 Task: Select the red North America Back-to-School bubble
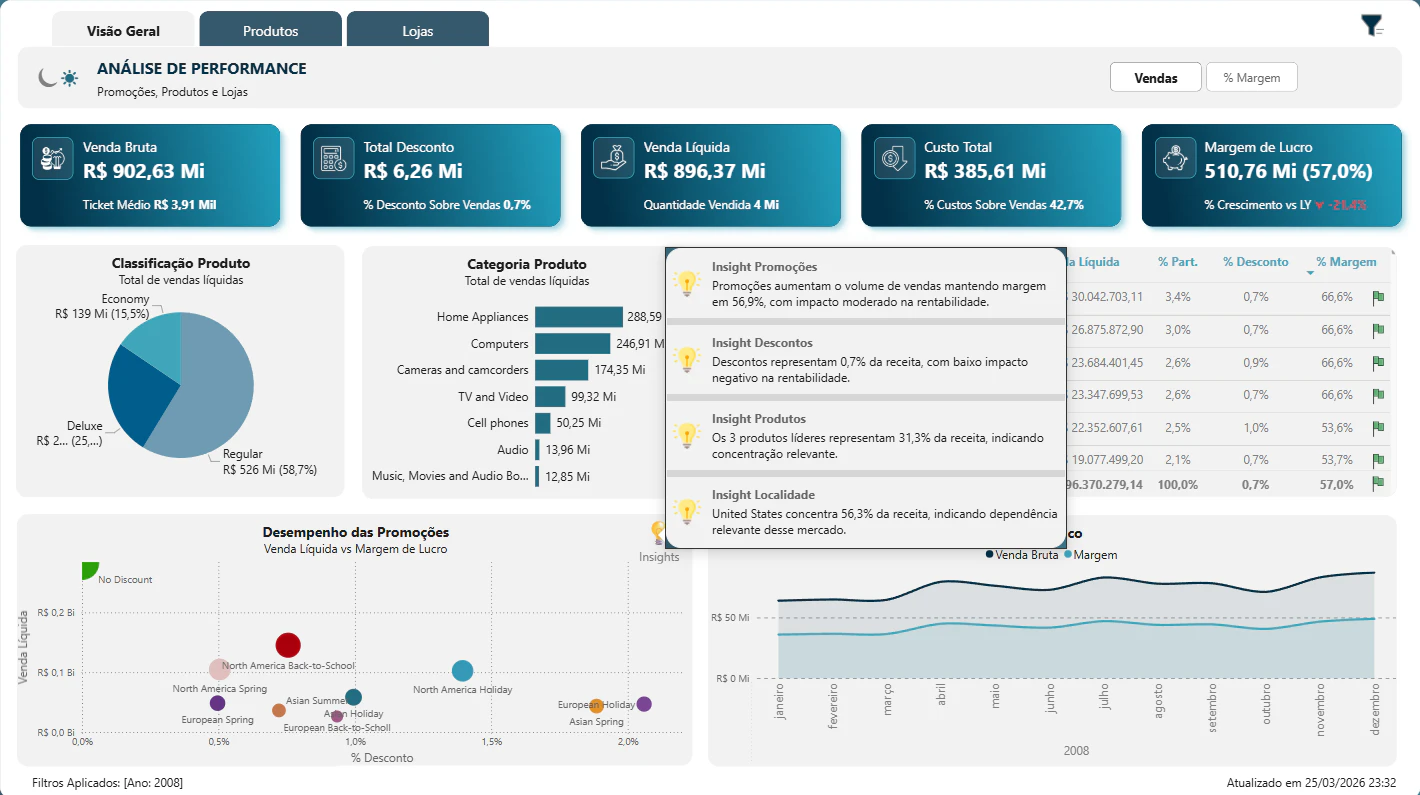[x=288, y=646]
